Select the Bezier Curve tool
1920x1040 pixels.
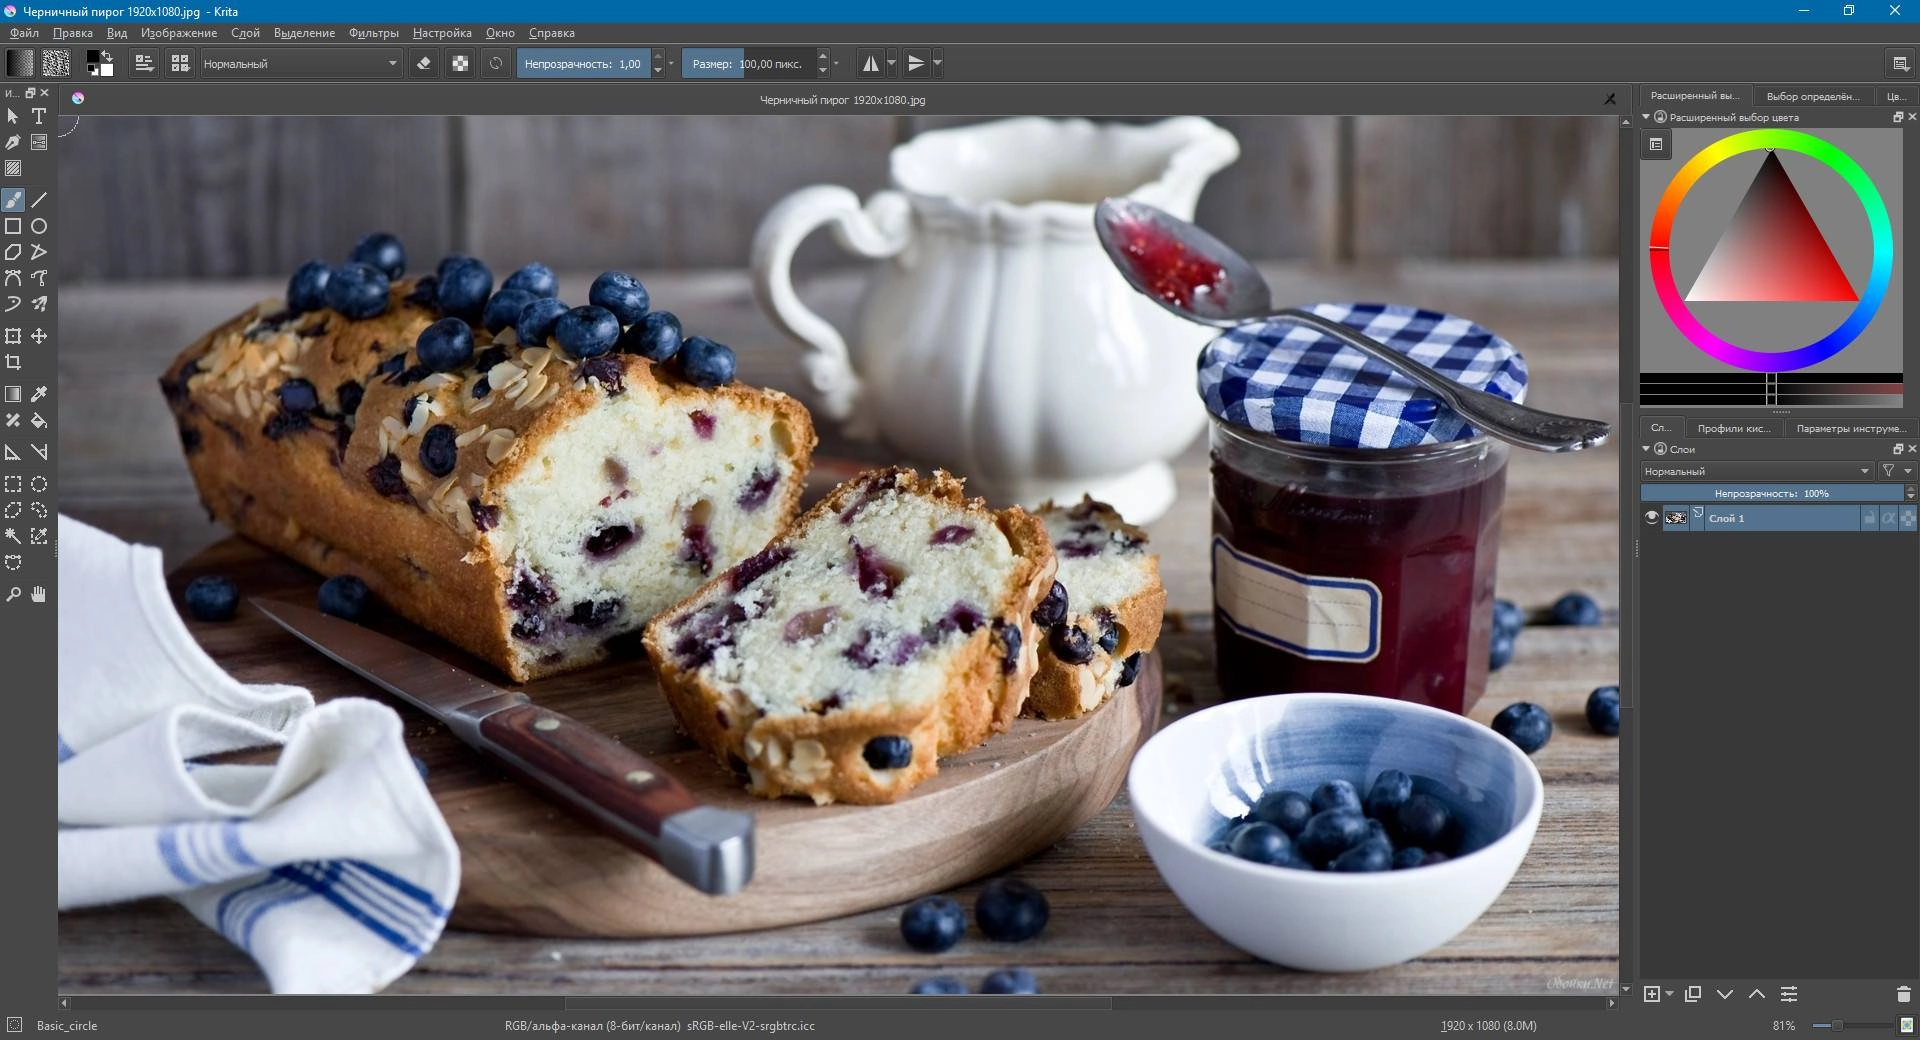(13, 278)
